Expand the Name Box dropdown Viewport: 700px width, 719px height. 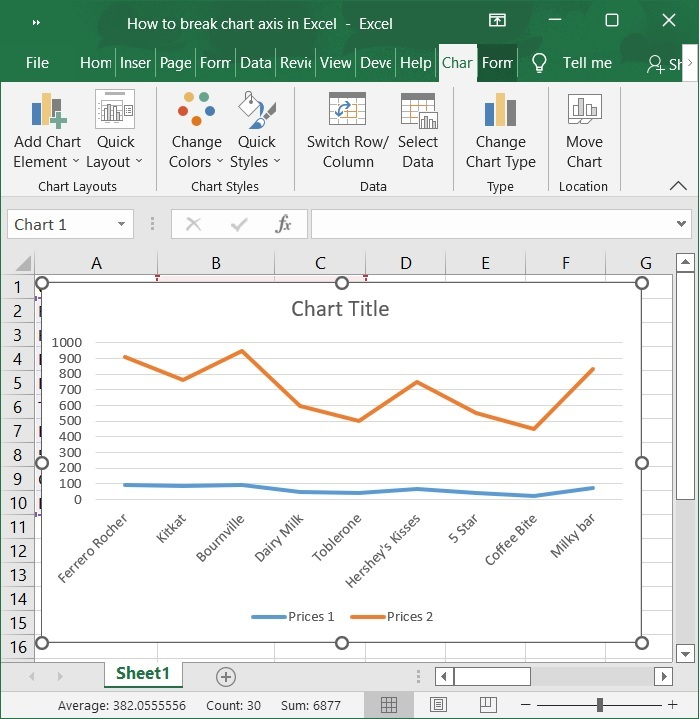coord(121,225)
